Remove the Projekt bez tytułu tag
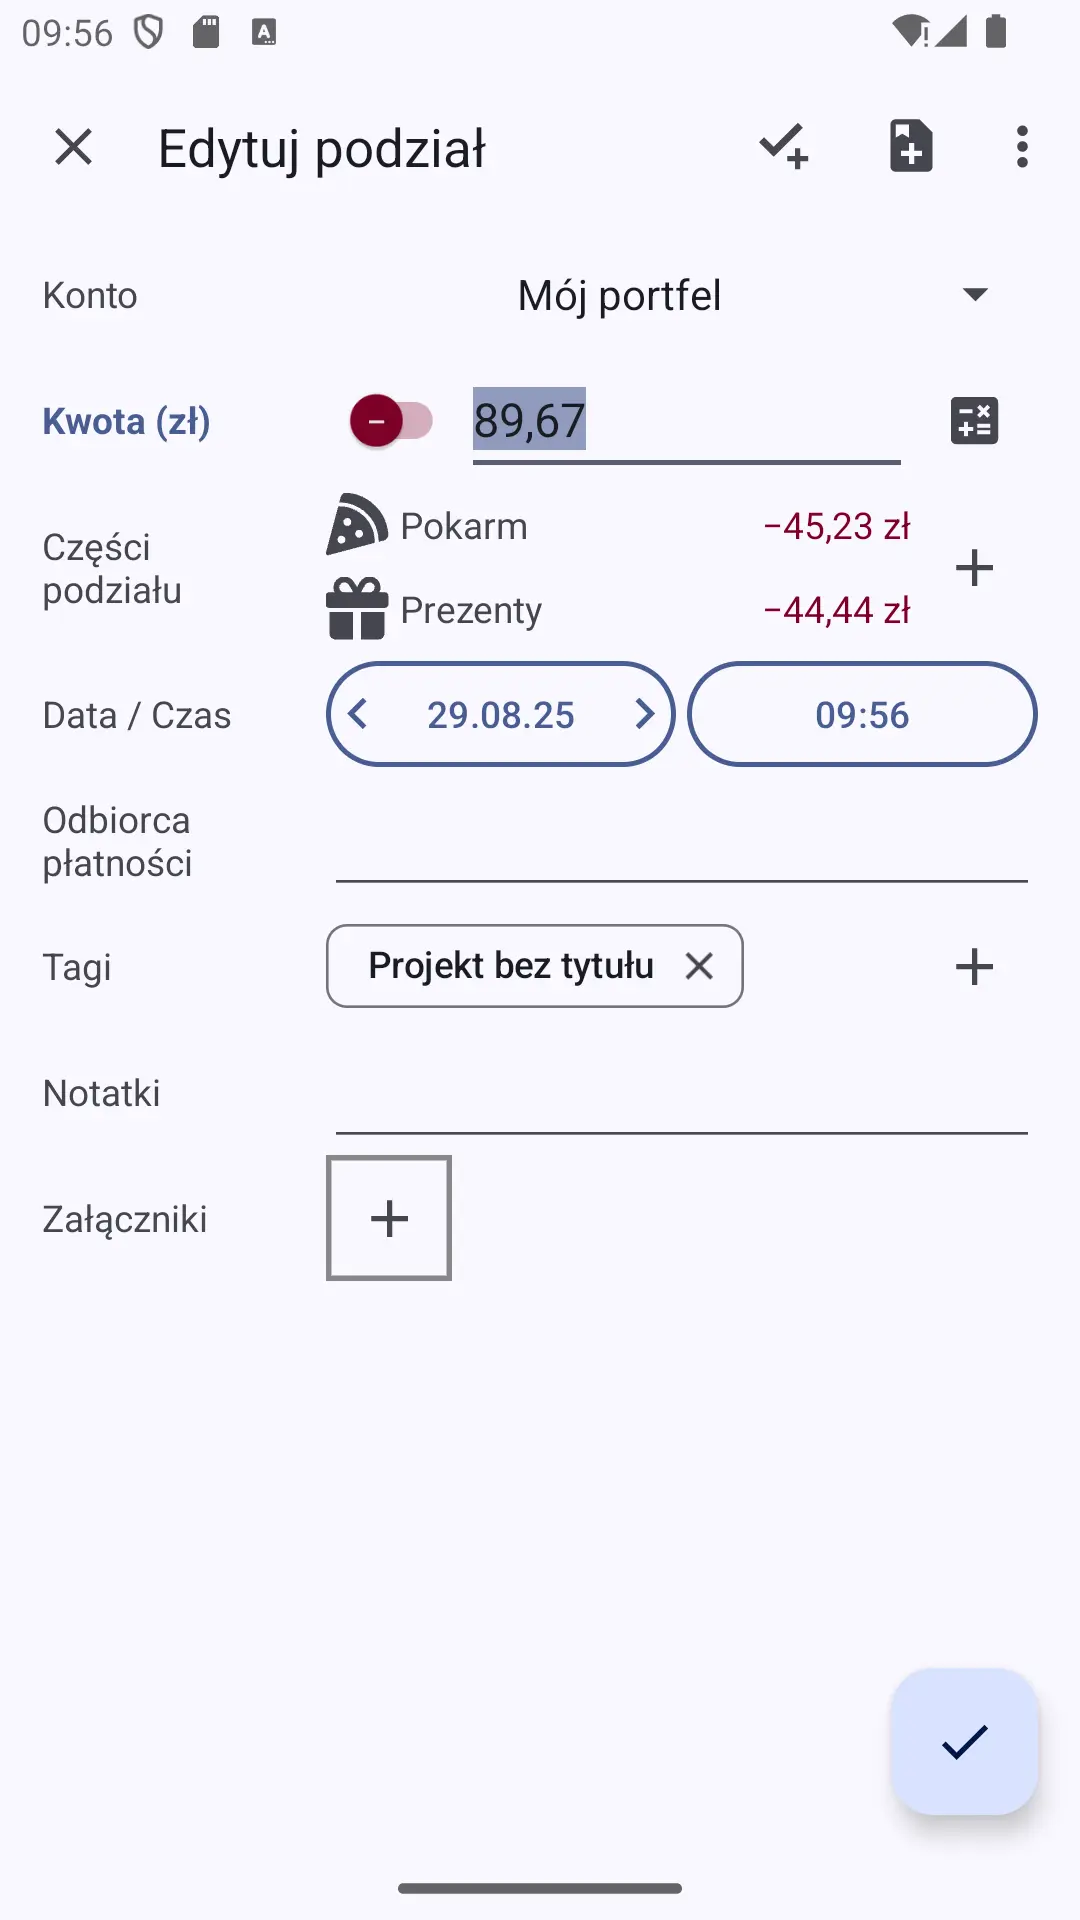This screenshot has width=1080, height=1920. tap(699, 966)
